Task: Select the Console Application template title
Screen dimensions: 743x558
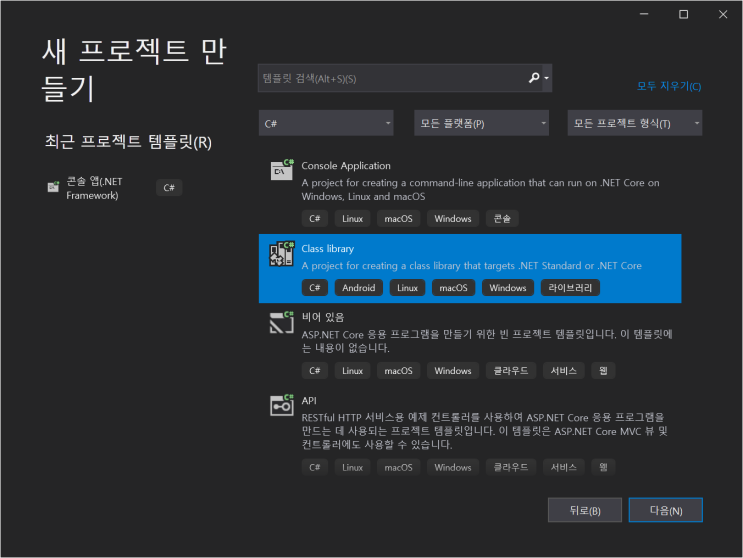Action: (346, 166)
